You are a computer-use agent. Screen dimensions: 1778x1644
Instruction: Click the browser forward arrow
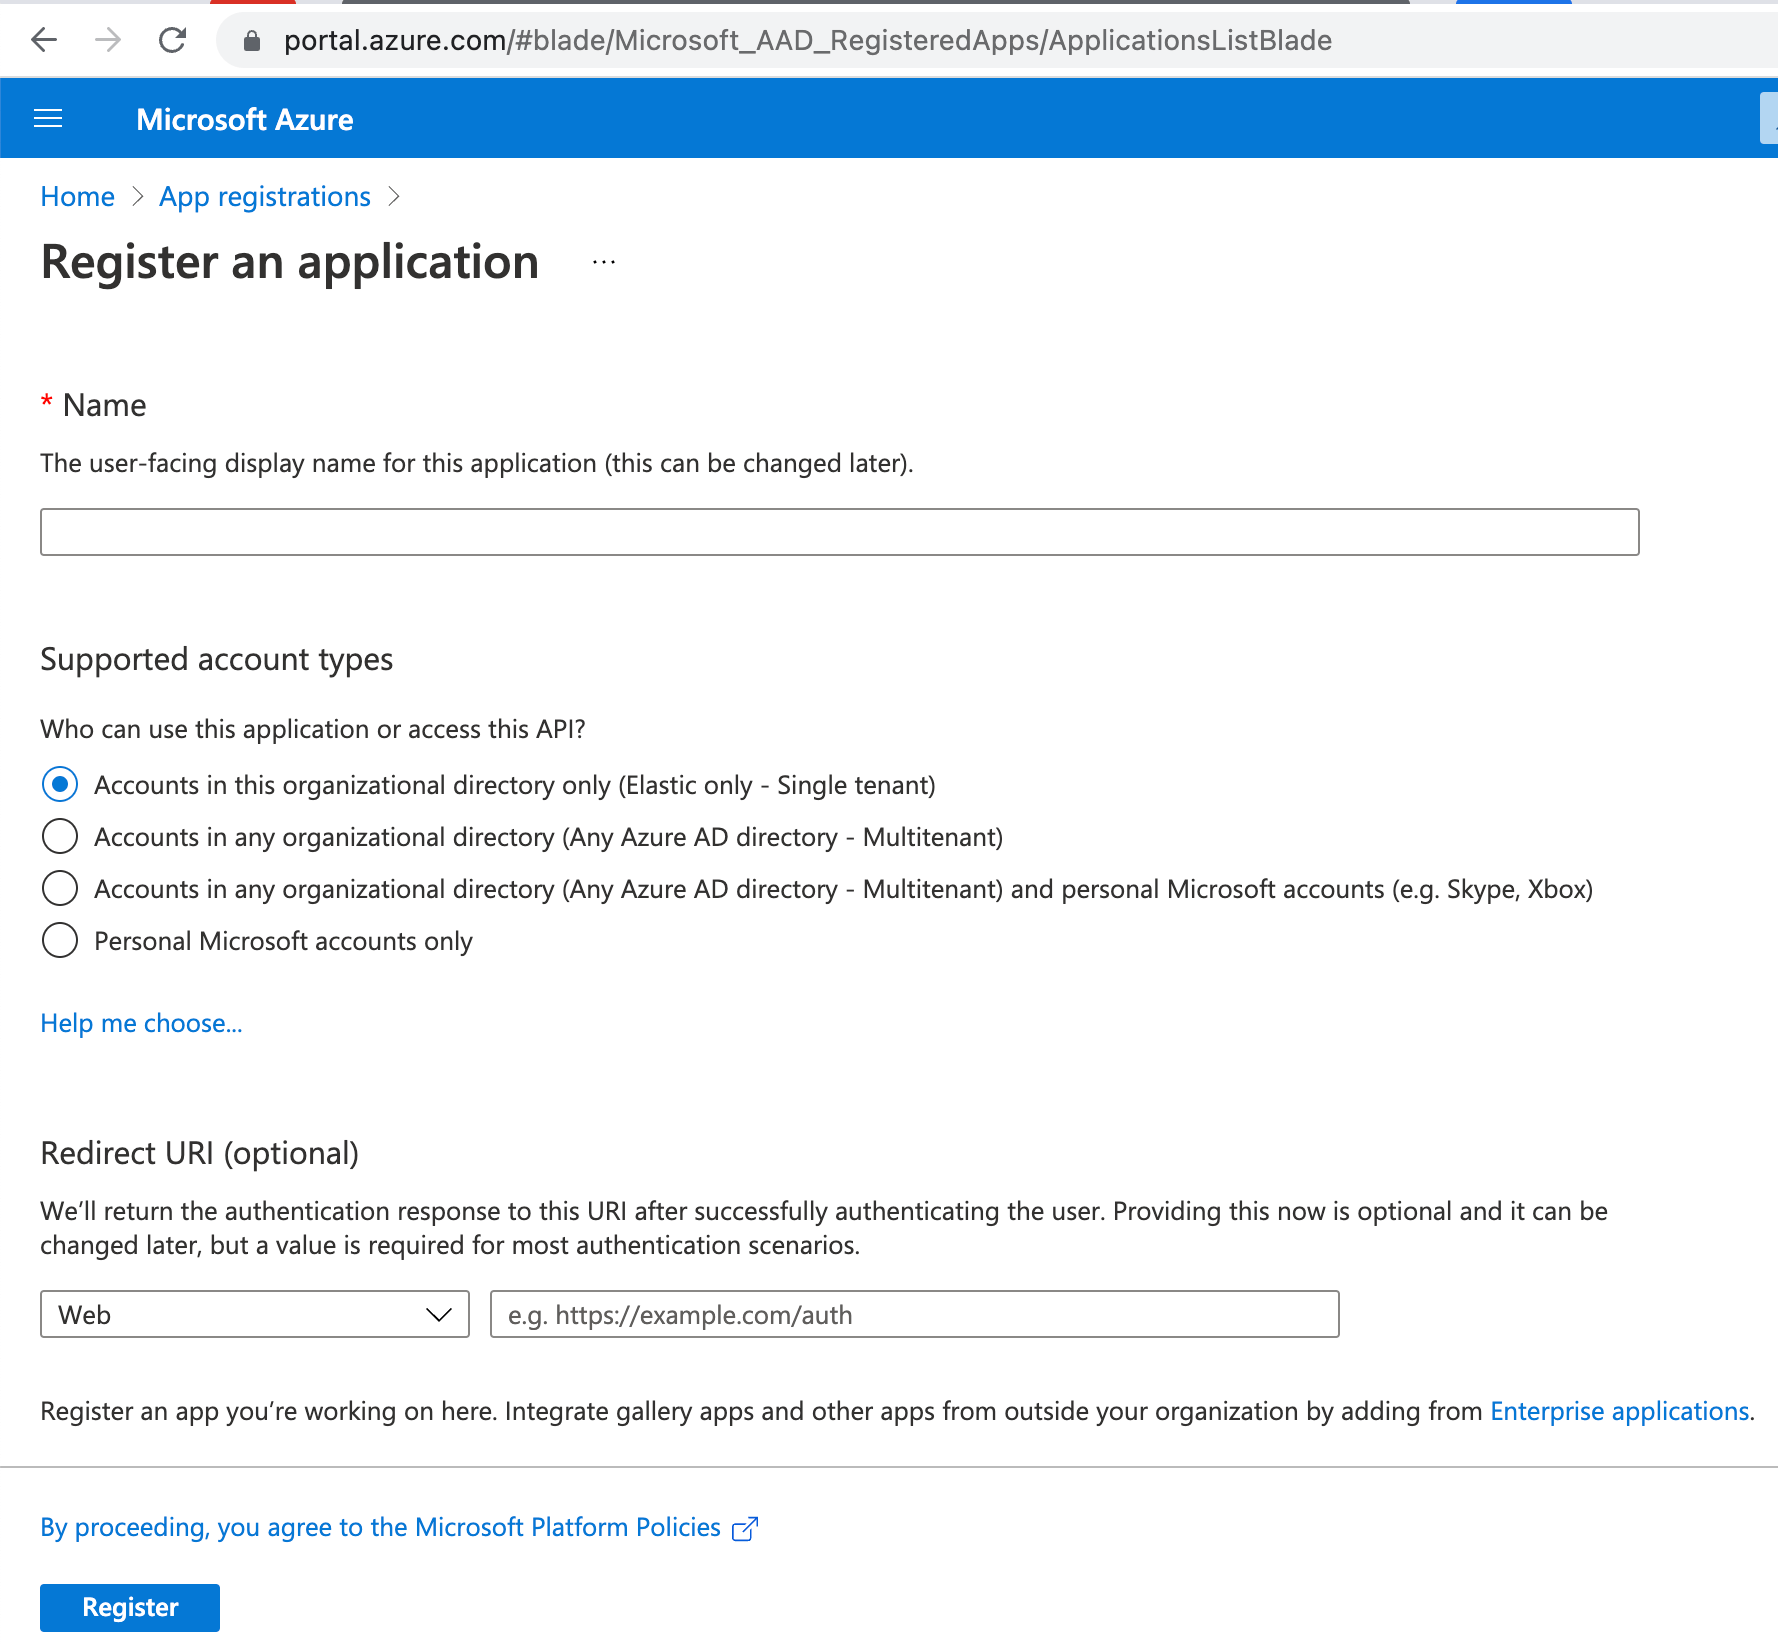pos(107,40)
